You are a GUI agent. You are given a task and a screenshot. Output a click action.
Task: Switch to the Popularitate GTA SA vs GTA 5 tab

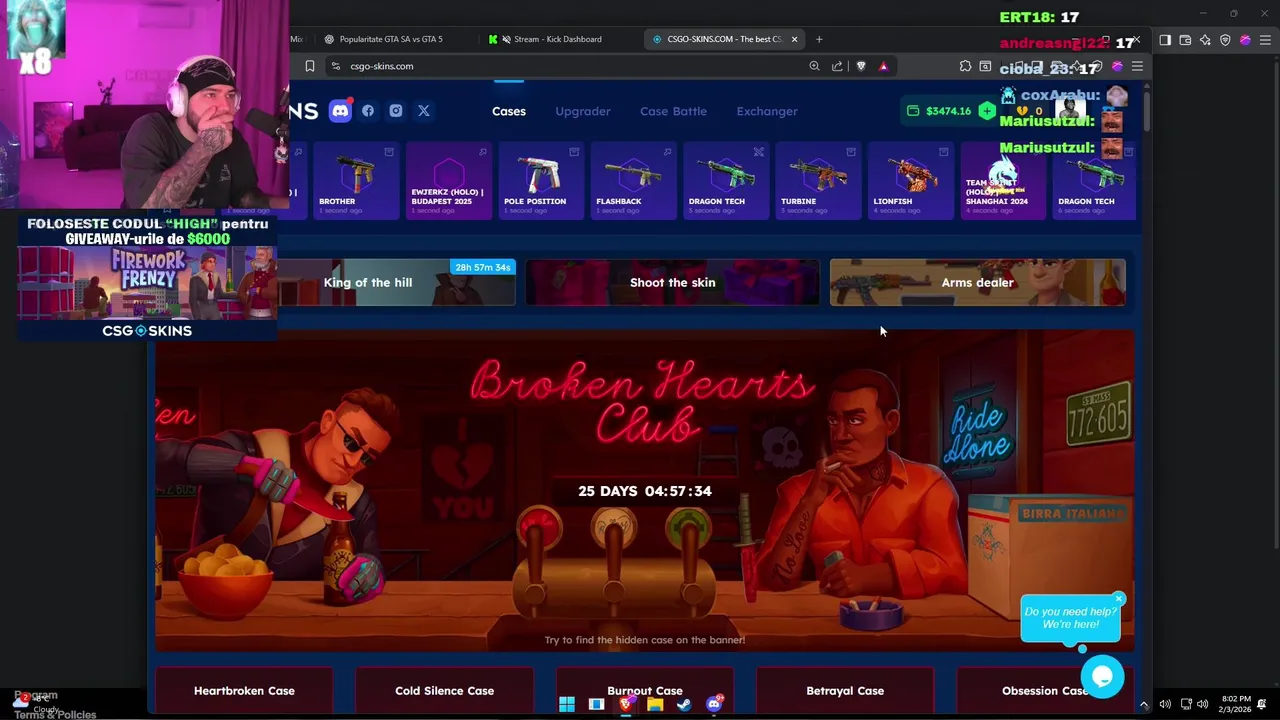[391, 39]
